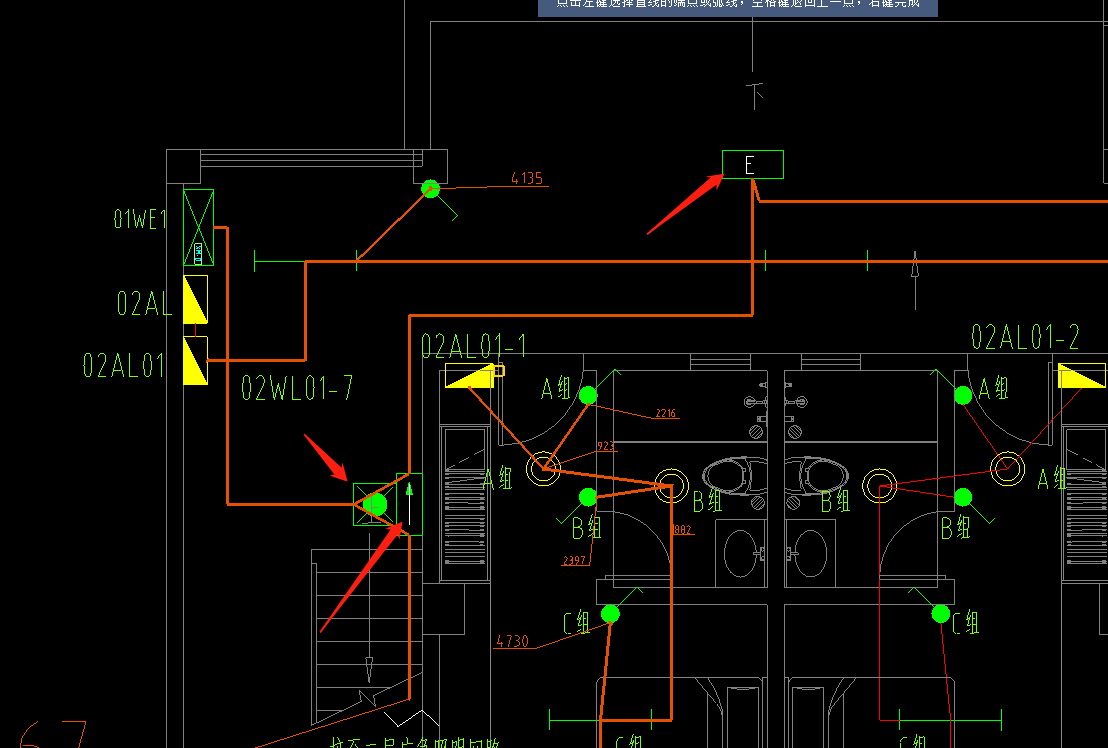Select the 2397 length annotation
Screen dimensions: 1108x748
click(574, 561)
